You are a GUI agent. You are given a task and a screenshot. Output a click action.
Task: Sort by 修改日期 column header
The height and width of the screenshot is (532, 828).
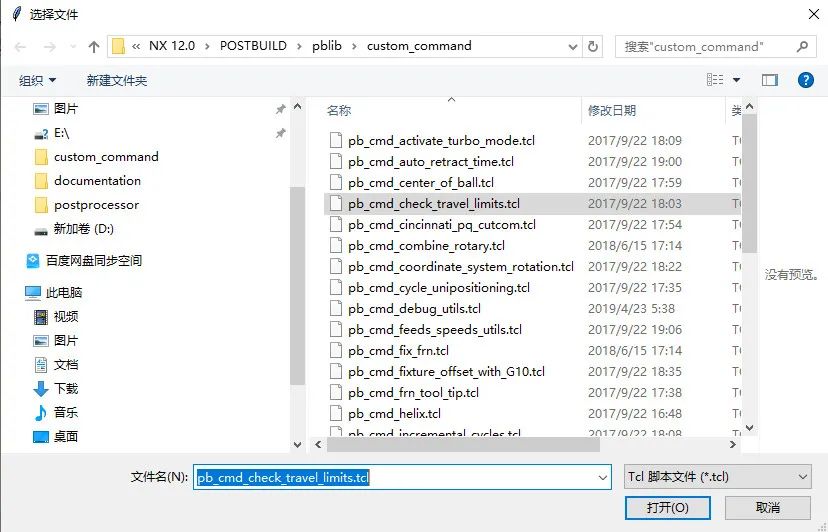(x=611, y=110)
